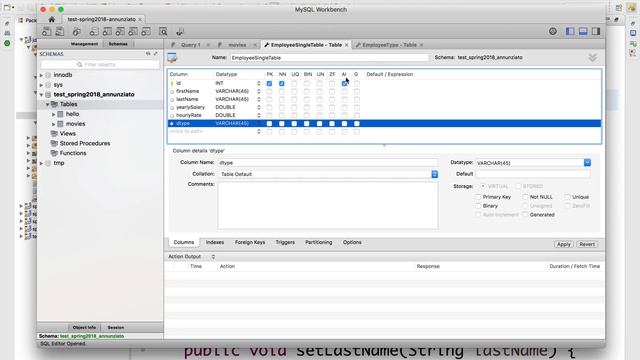Screen dimensions: 640x360
Task: Click the Apply button
Action: [x=564, y=244]
